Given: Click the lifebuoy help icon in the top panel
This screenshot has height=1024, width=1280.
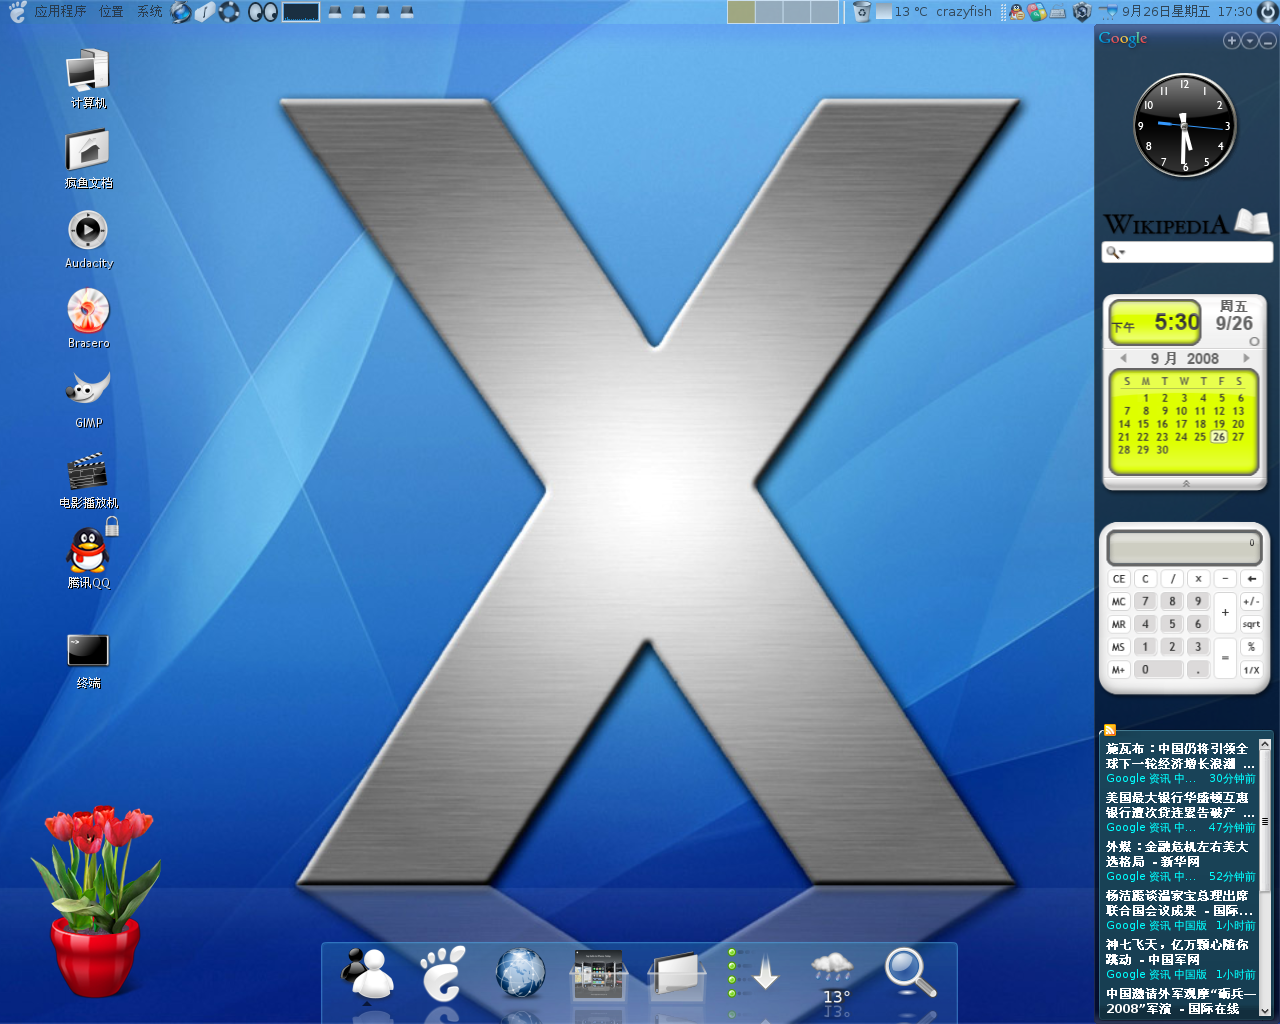Looking at the screenshot, I should pyautogui.click(x=229, y=12).
